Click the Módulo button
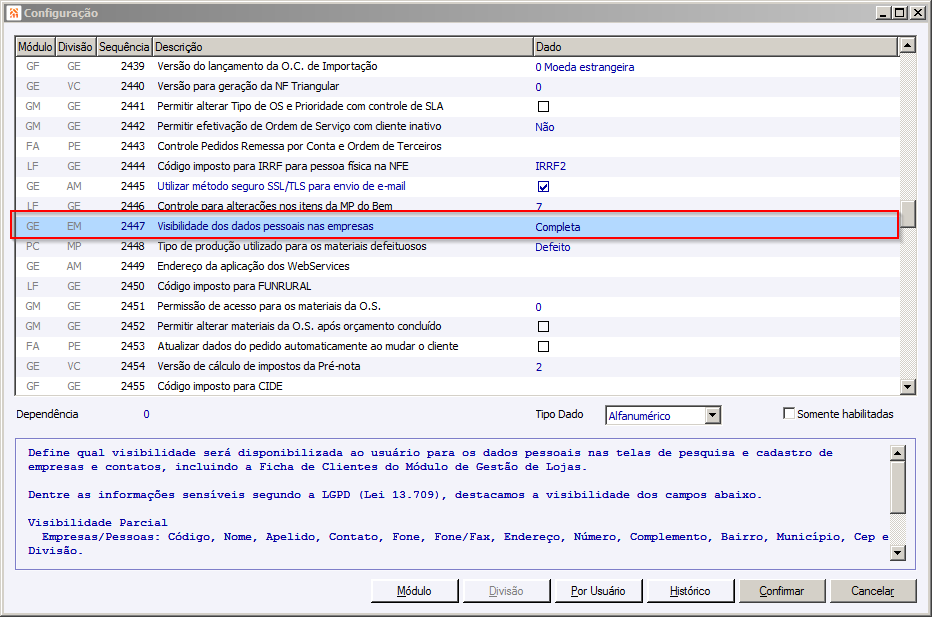This screenshot has height=617, width=932. click(x=414, y=591)
